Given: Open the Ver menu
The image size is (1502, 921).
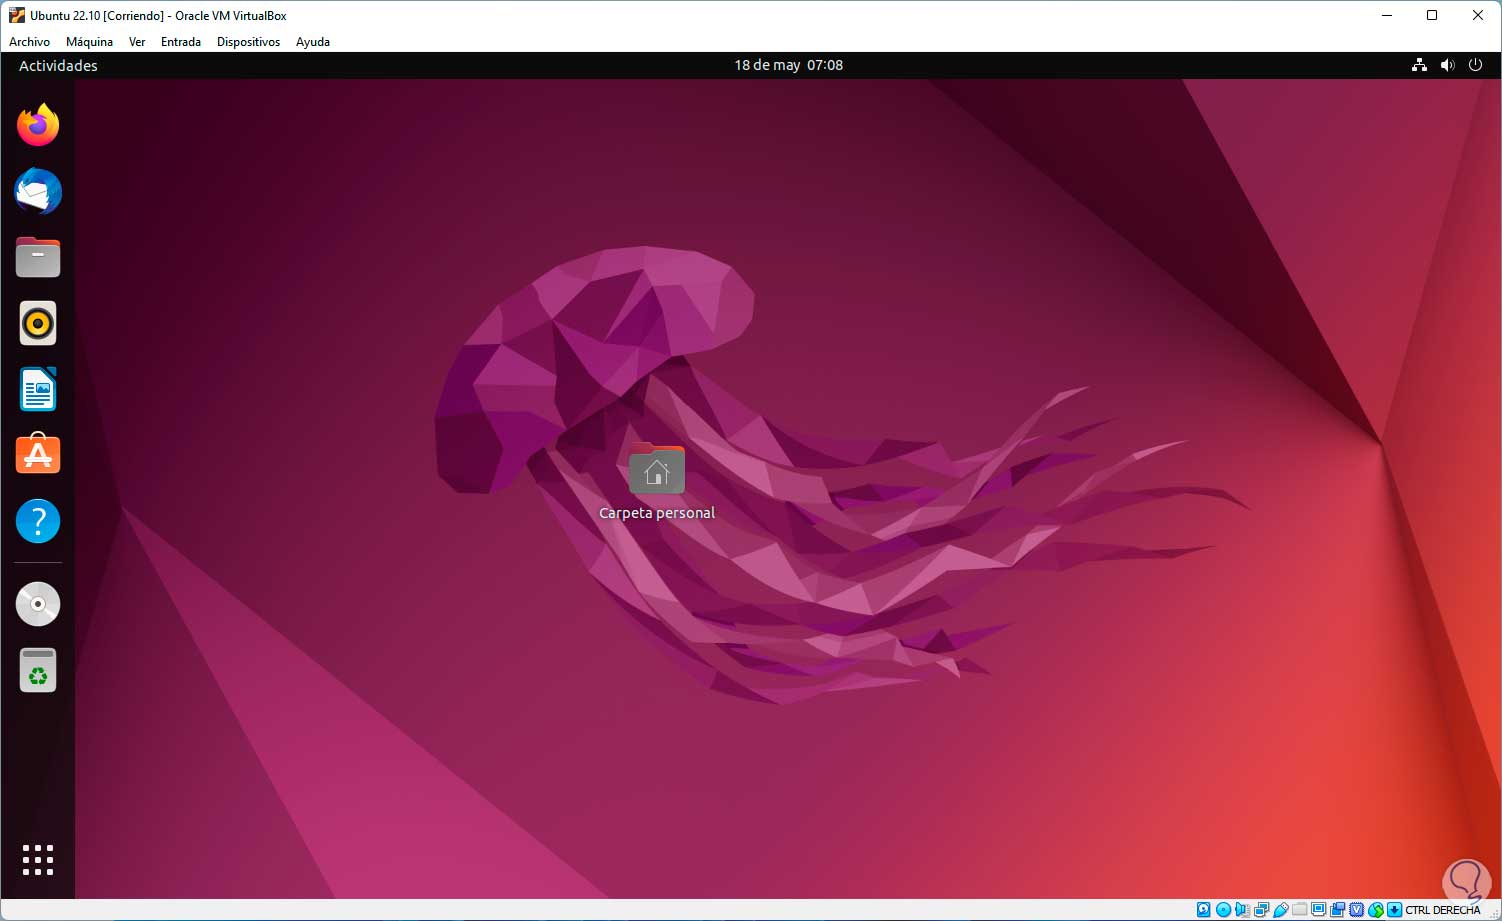Looking at the screenshot, I should tap(137, 42).
